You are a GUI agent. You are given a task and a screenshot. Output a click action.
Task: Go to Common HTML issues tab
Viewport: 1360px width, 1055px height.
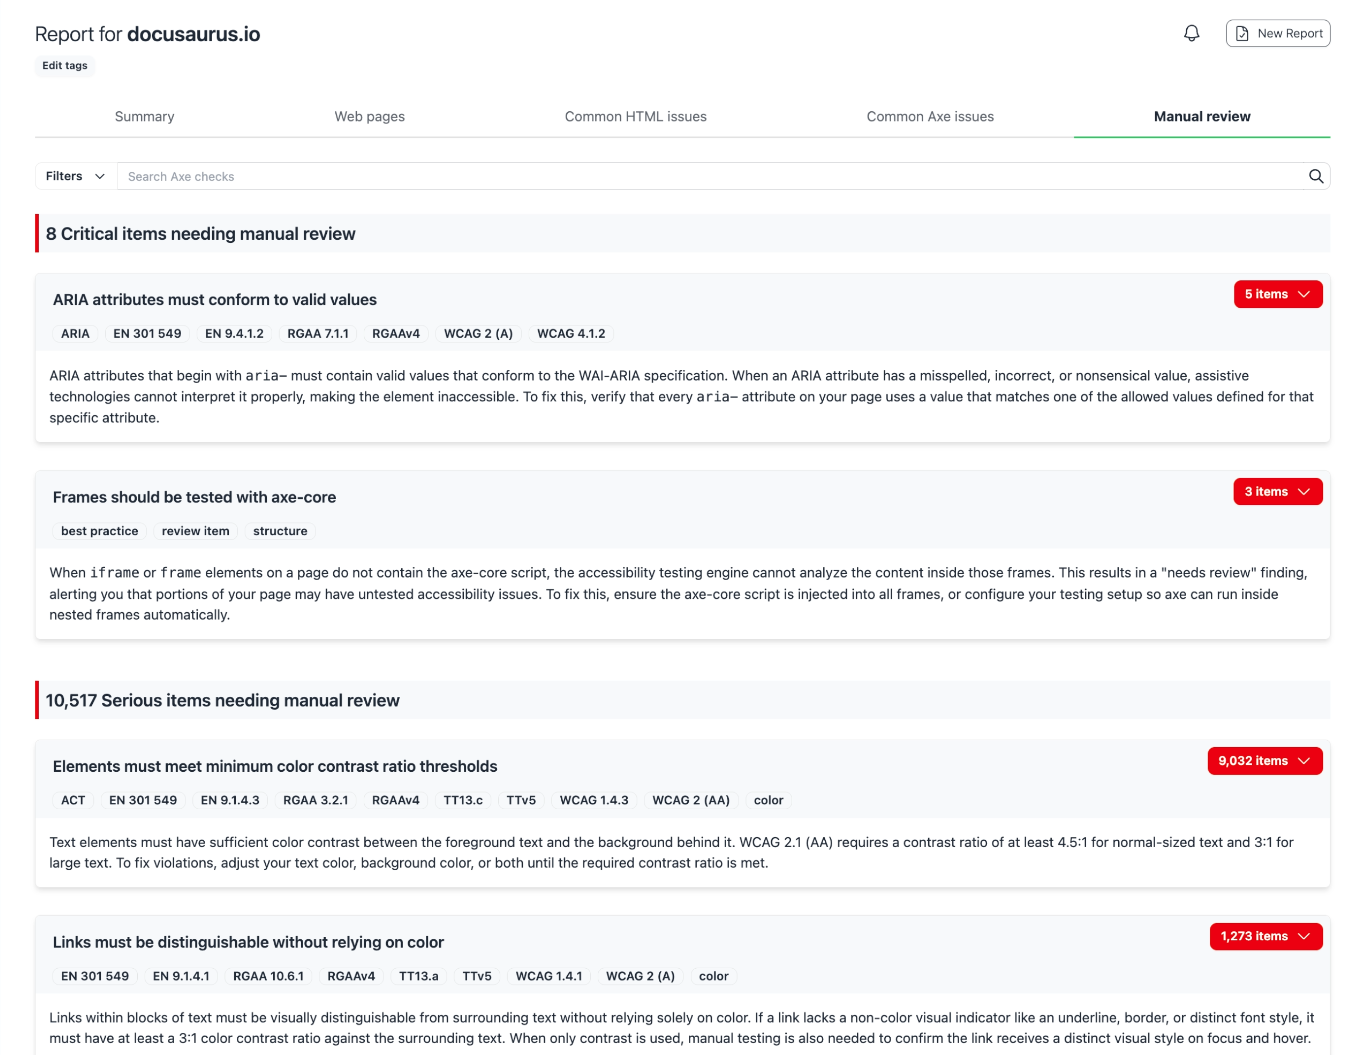point(636,117)
